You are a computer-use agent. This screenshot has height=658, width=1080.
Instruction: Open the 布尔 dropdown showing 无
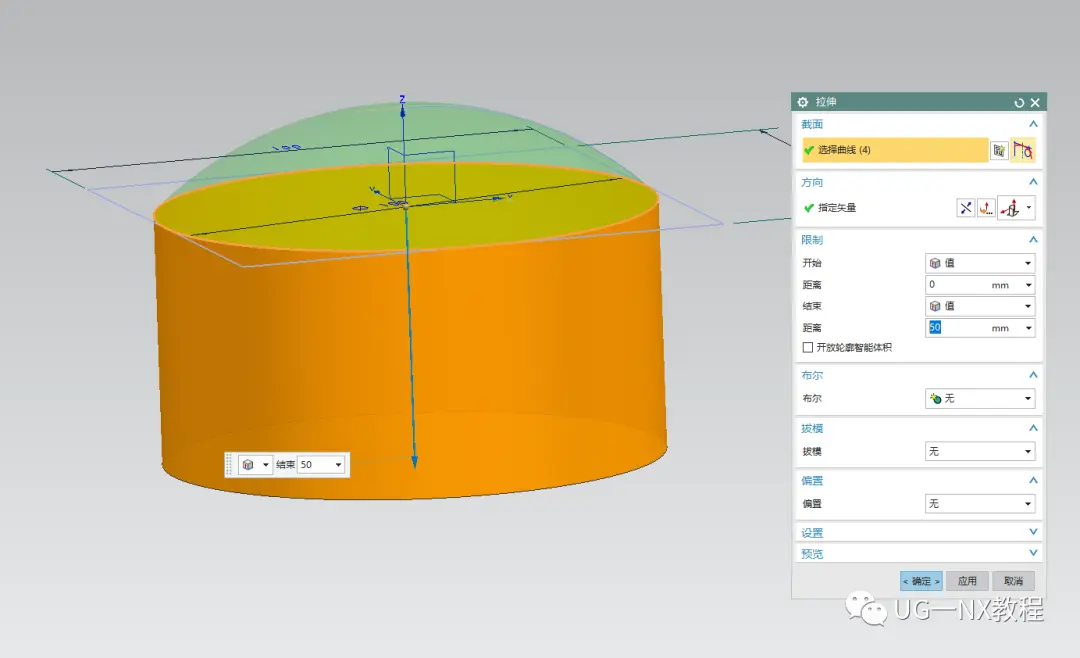pyautogui.click(x=979, y=398)
